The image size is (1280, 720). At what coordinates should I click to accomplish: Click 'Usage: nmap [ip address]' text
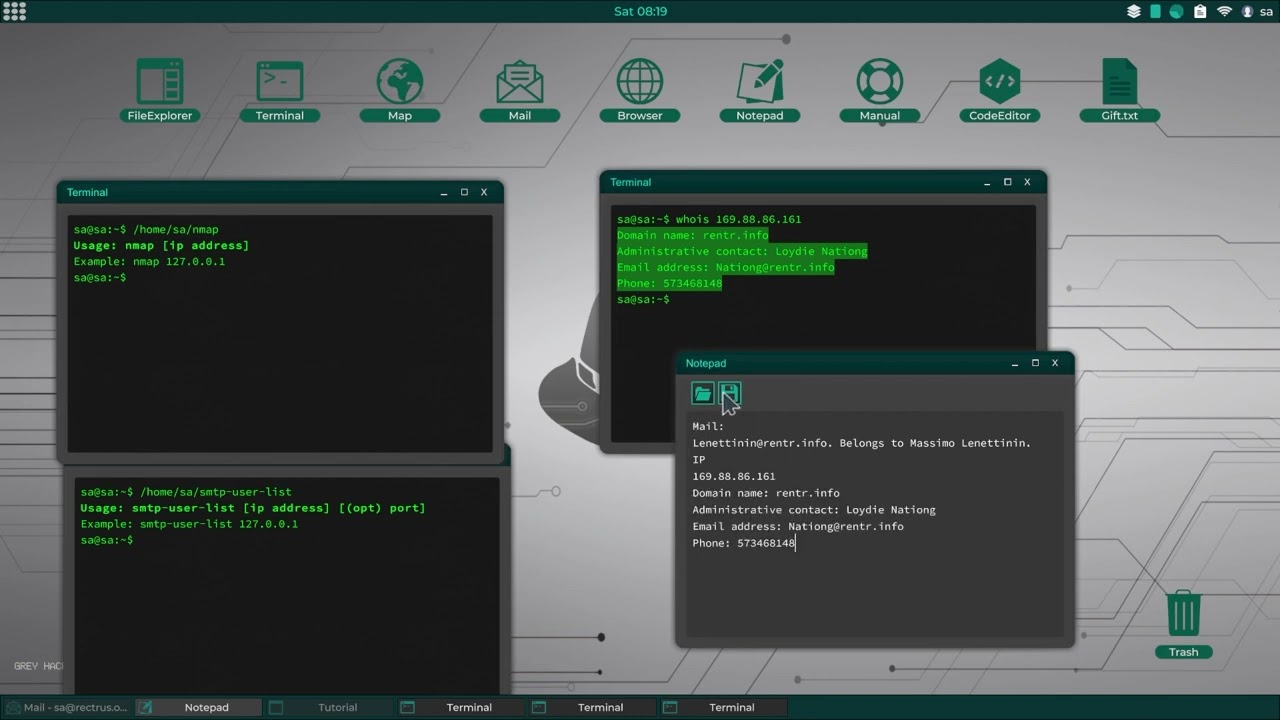(x=161, y=245)
